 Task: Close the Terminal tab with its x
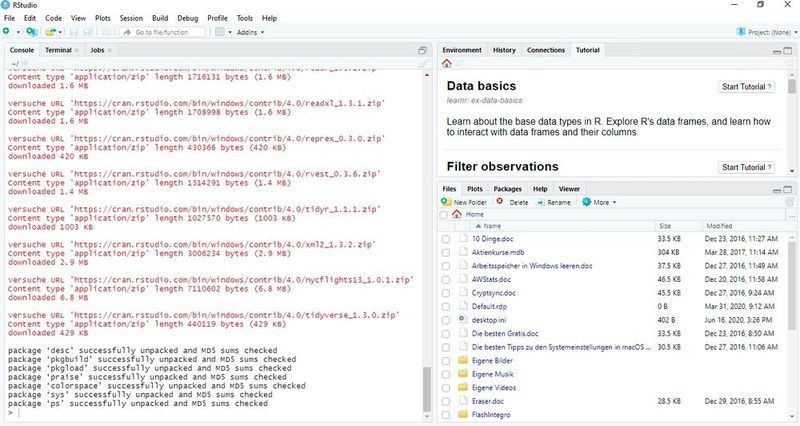77,50
